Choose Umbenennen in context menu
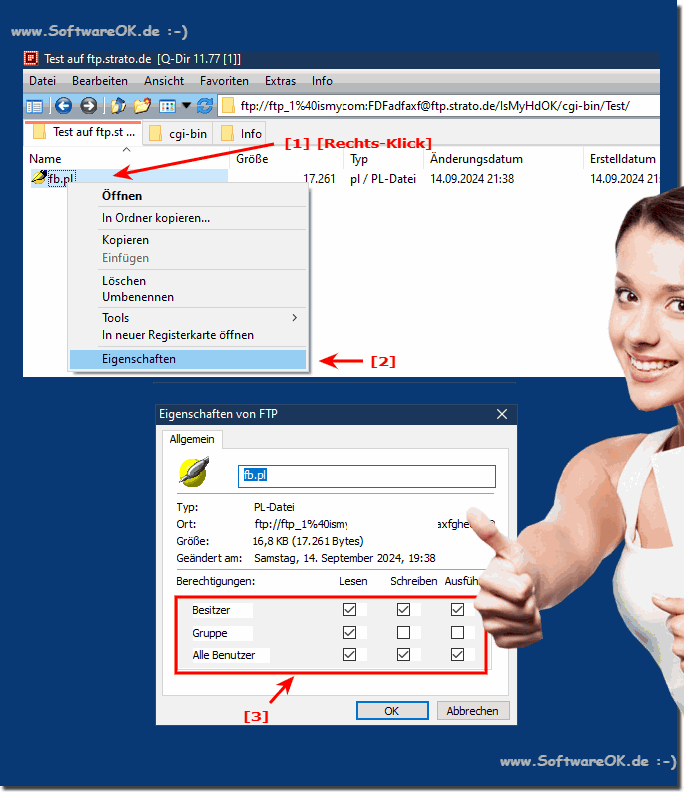 (x=188, y=297)
